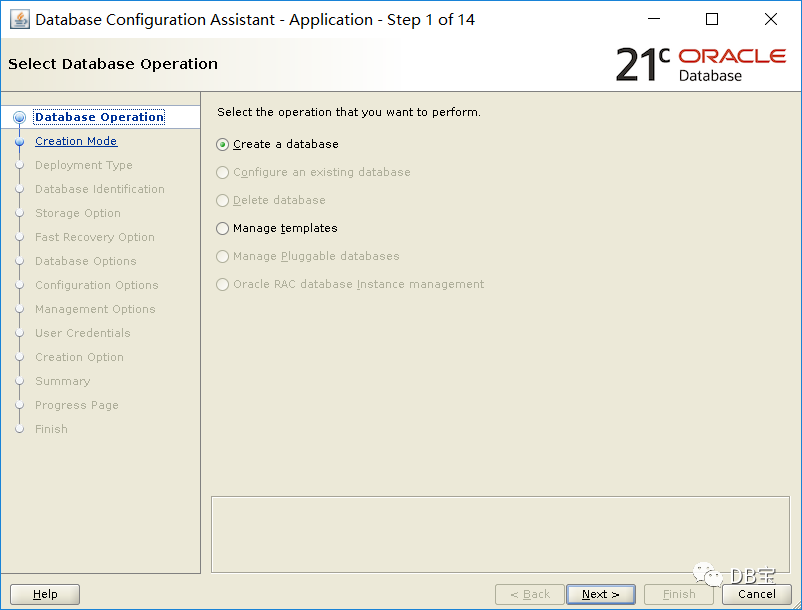Screen dimensions: 802x610
Task: Select the Creation Option step
Action: [79, 357]
